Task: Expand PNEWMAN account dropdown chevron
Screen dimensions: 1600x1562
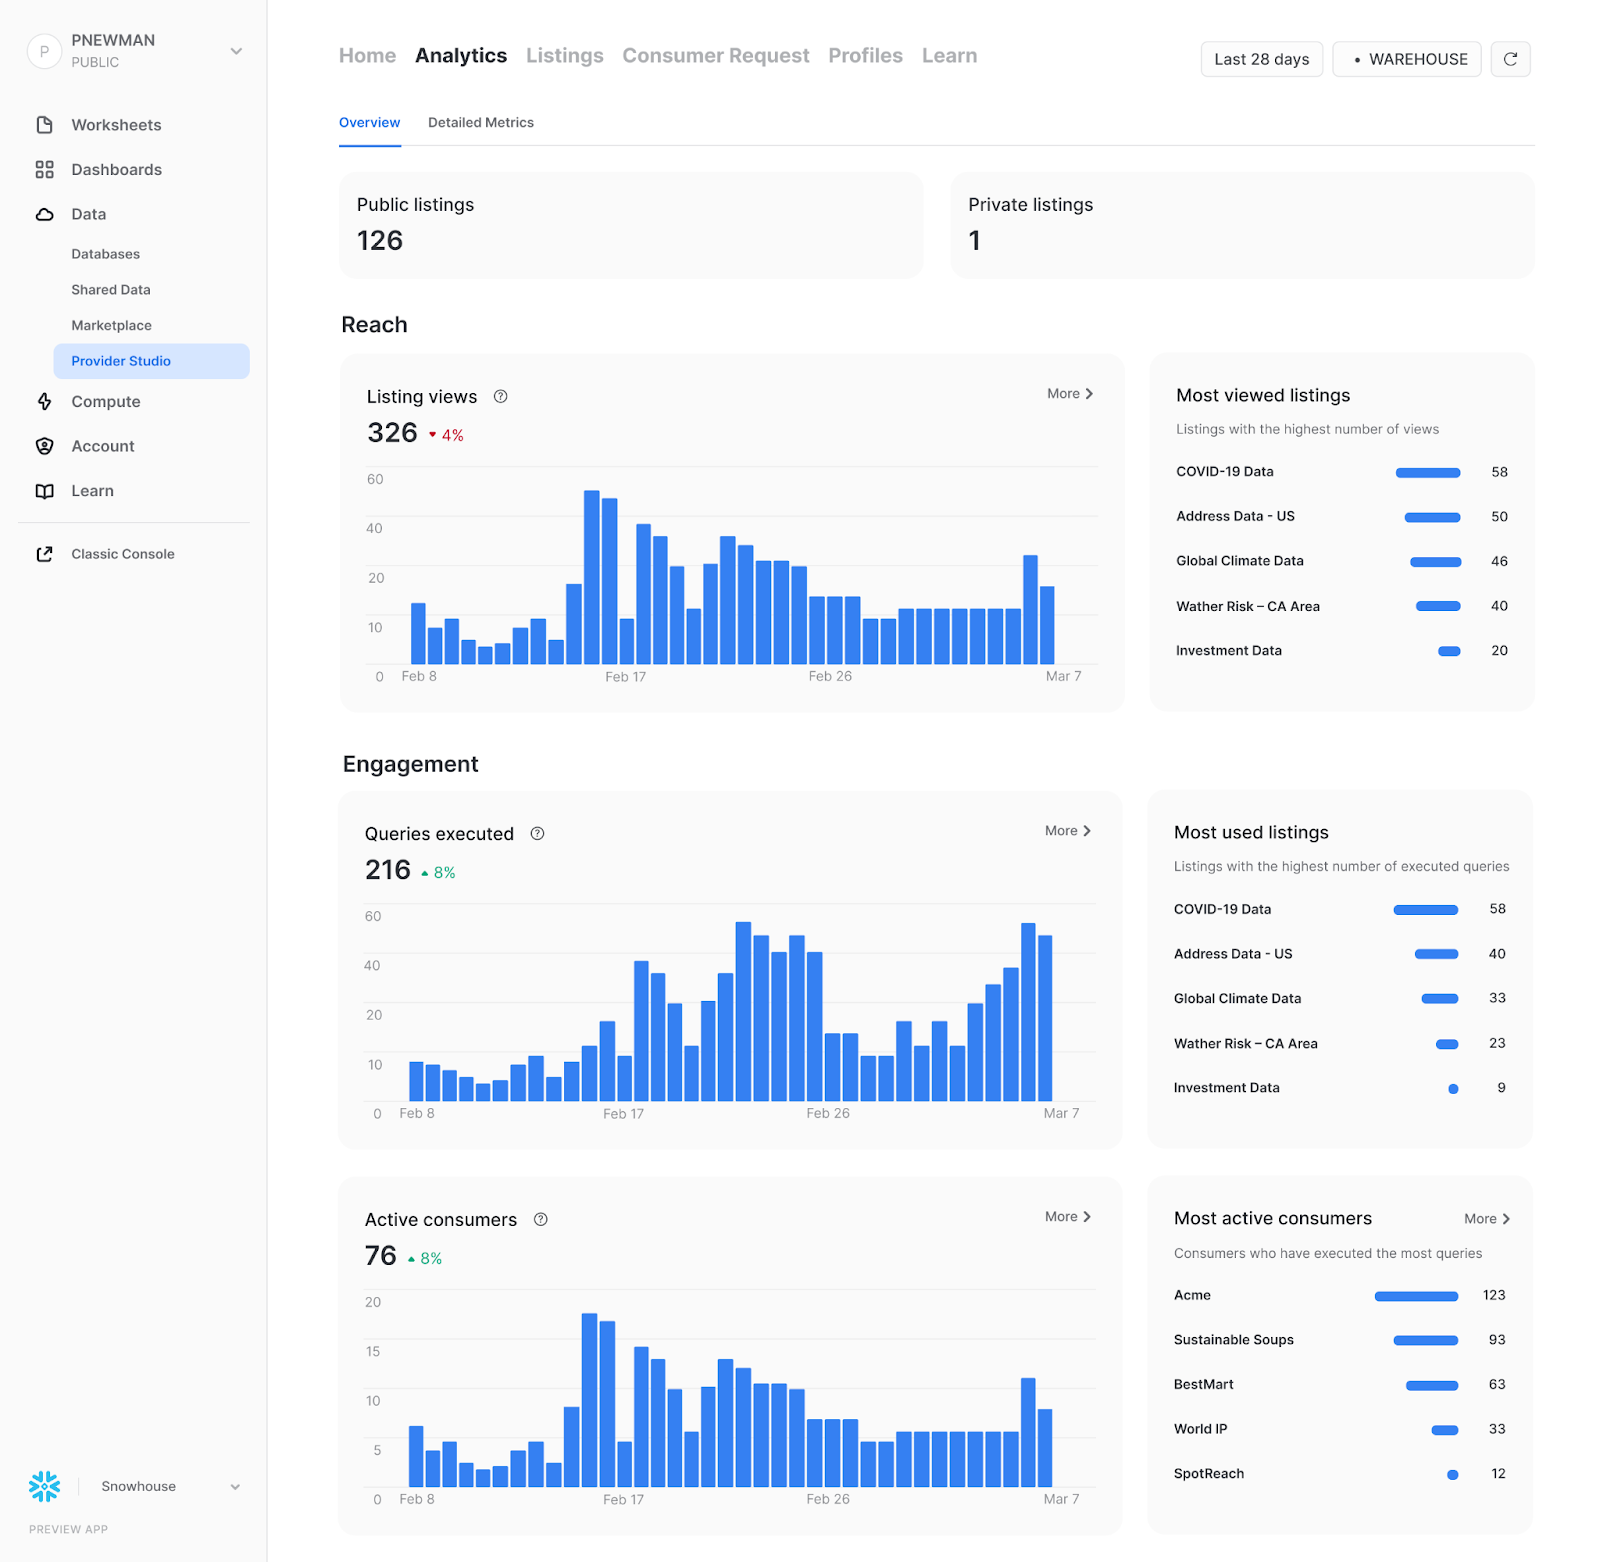Action: (x=236, y=51)
